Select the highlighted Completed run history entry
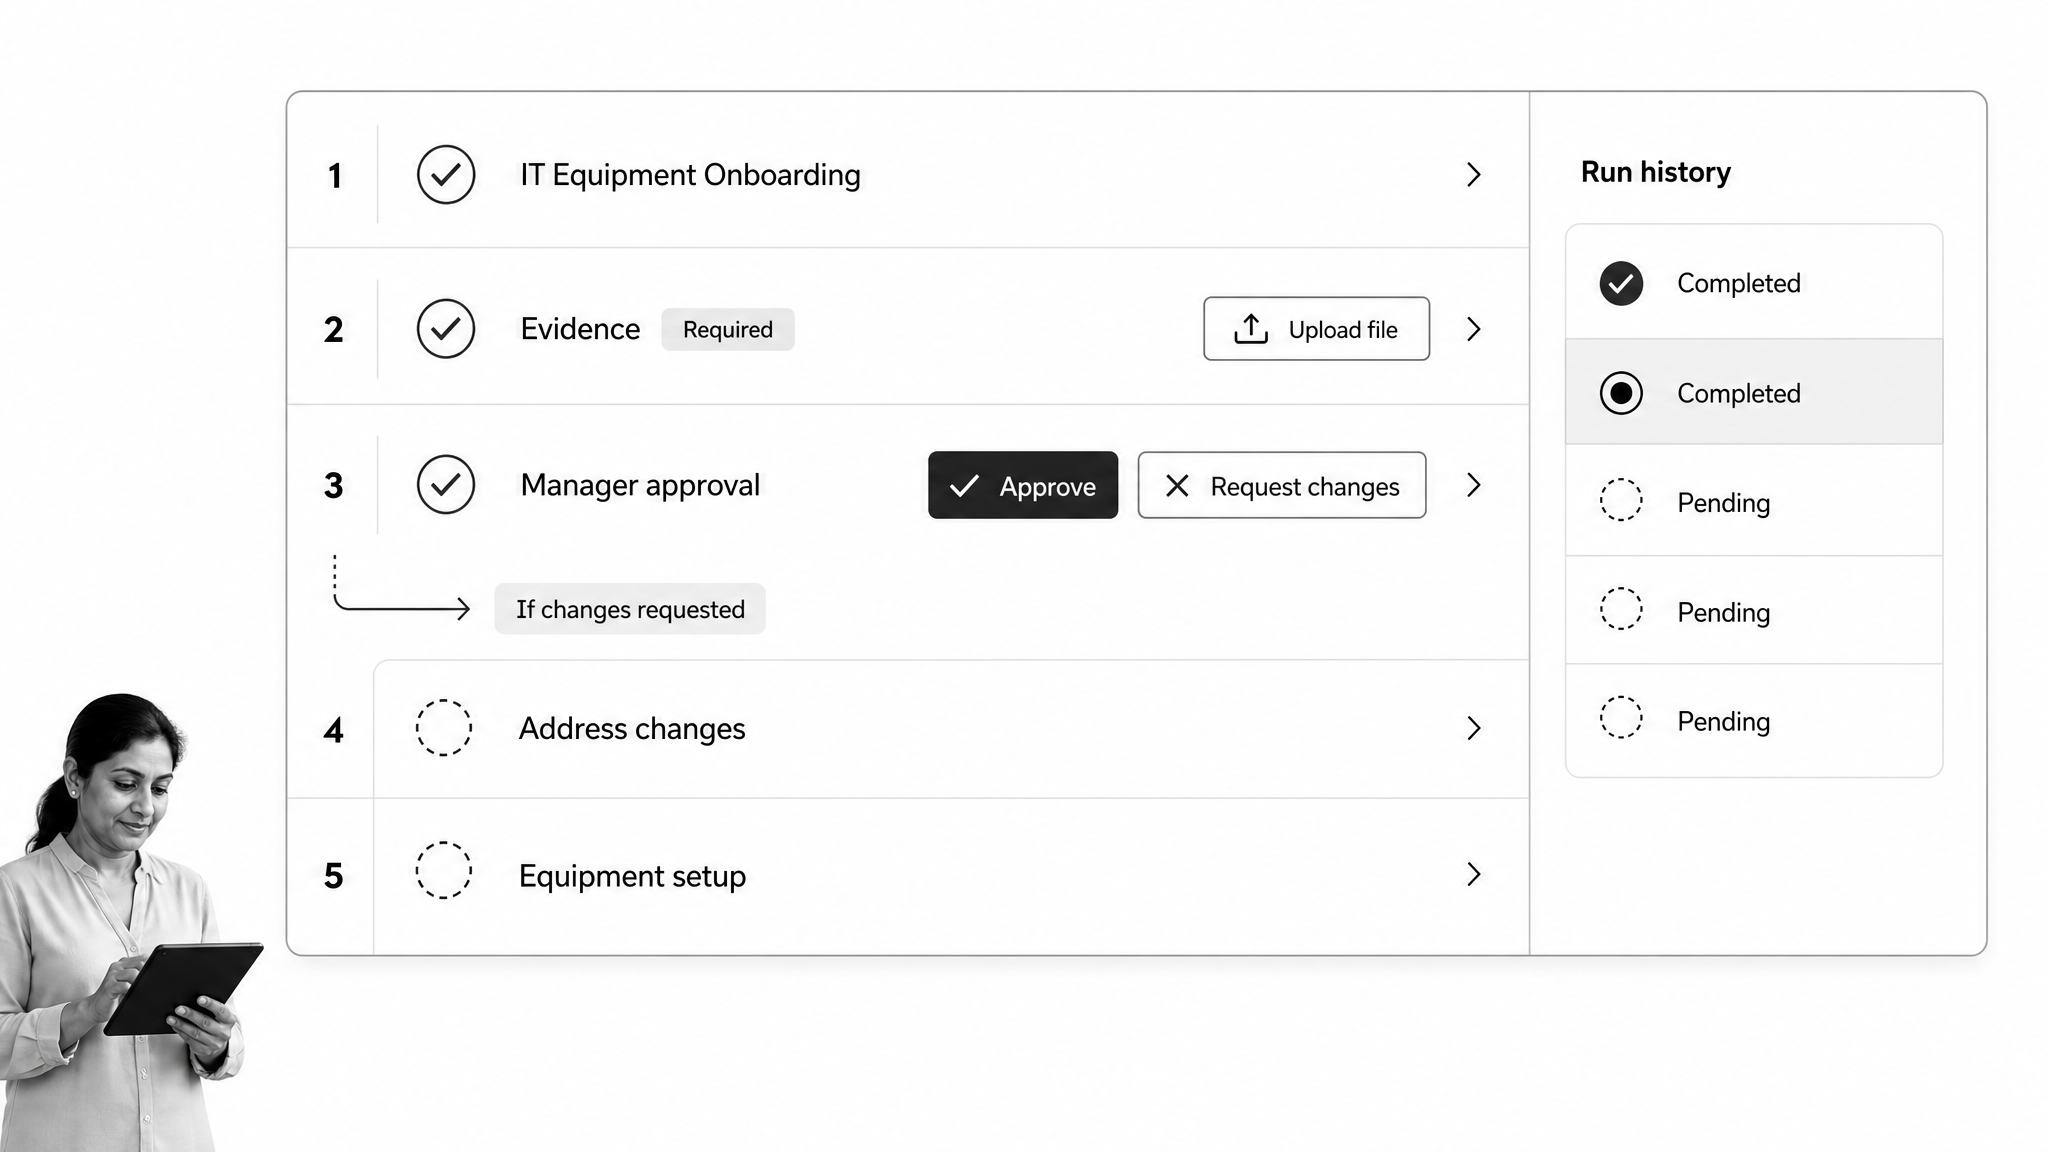The width and height of the screenshot is (2048, 1152). pos(1754,392)
